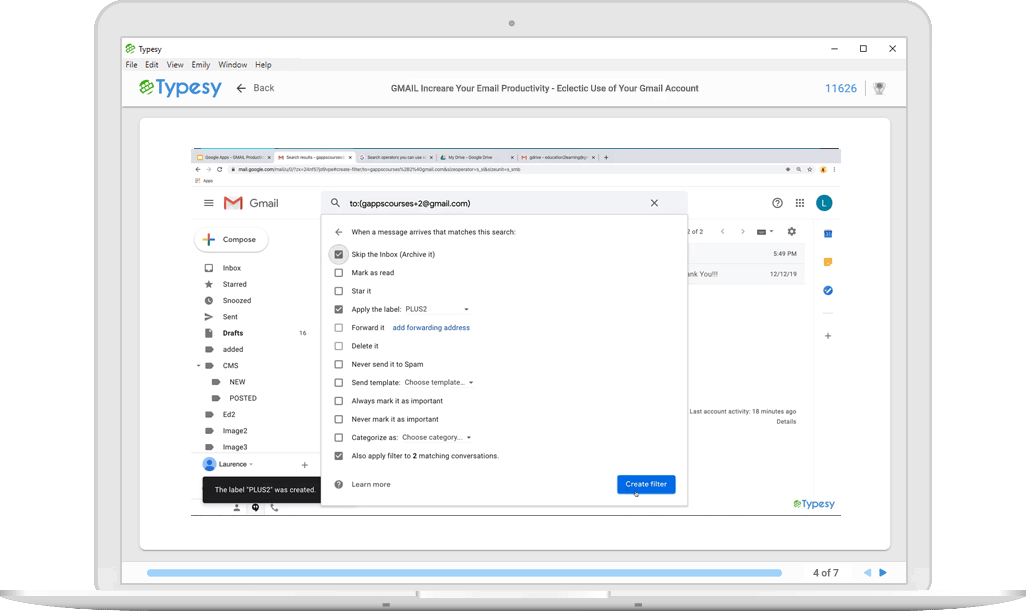Open the Hangouts phone calls icon

274,508
